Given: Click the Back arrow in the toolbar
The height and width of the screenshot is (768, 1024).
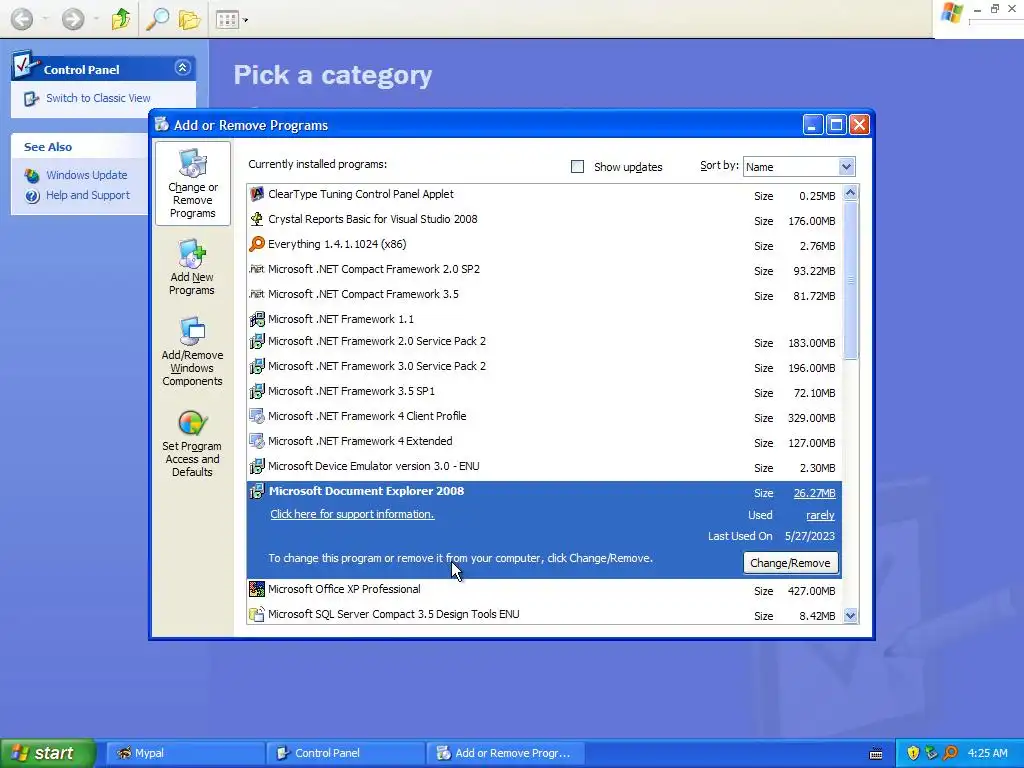Looking at the screenshot, I should pyautogui.click(x=22, y=19).
